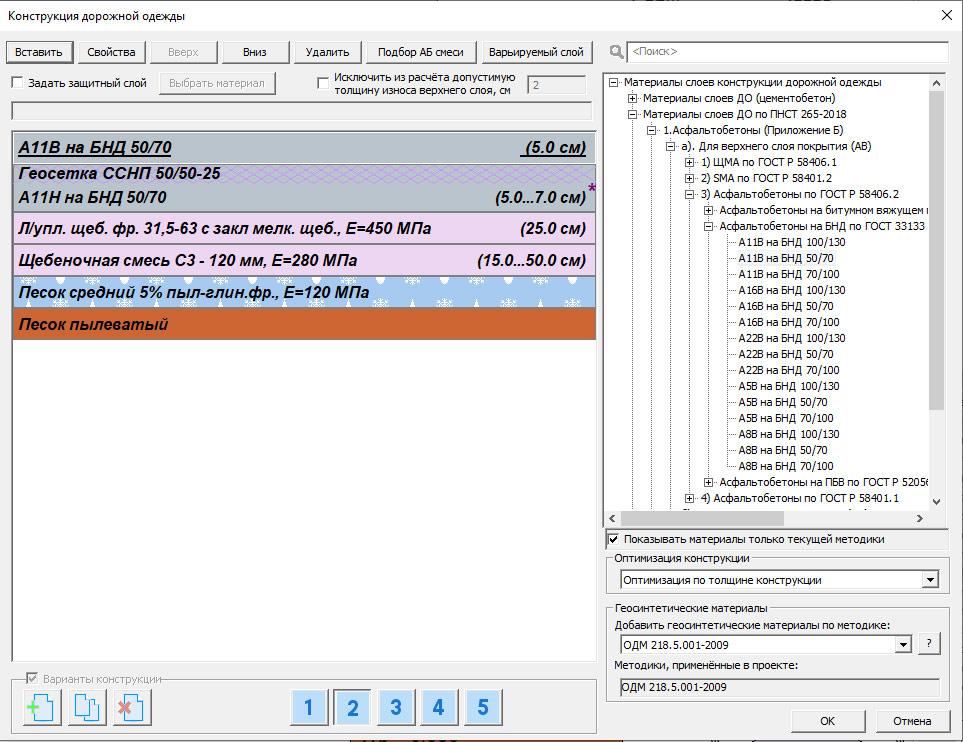Click the copy construction variant icon
Screen dimensions: 963x742
click(87, 707)
